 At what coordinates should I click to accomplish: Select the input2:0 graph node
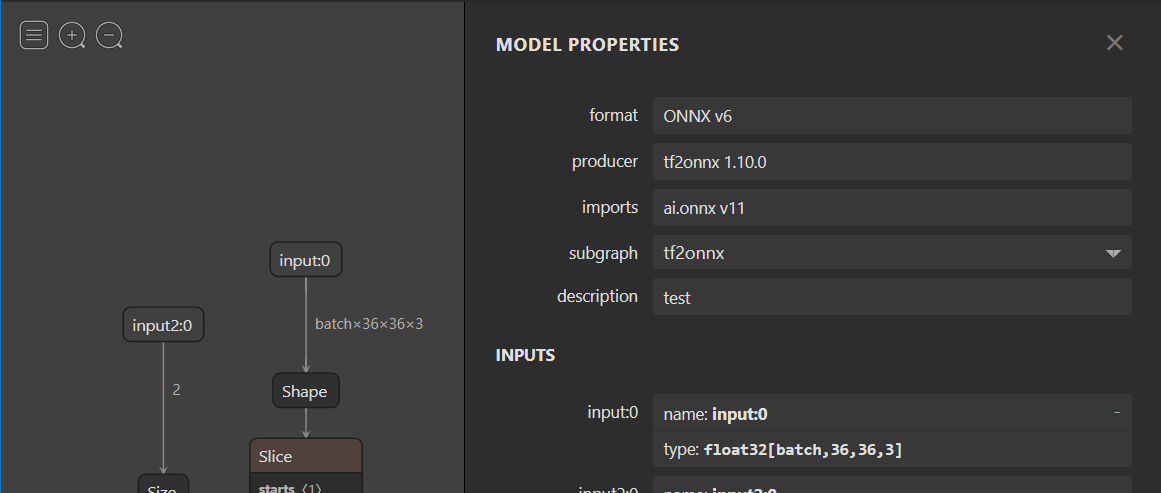point(163,325)
